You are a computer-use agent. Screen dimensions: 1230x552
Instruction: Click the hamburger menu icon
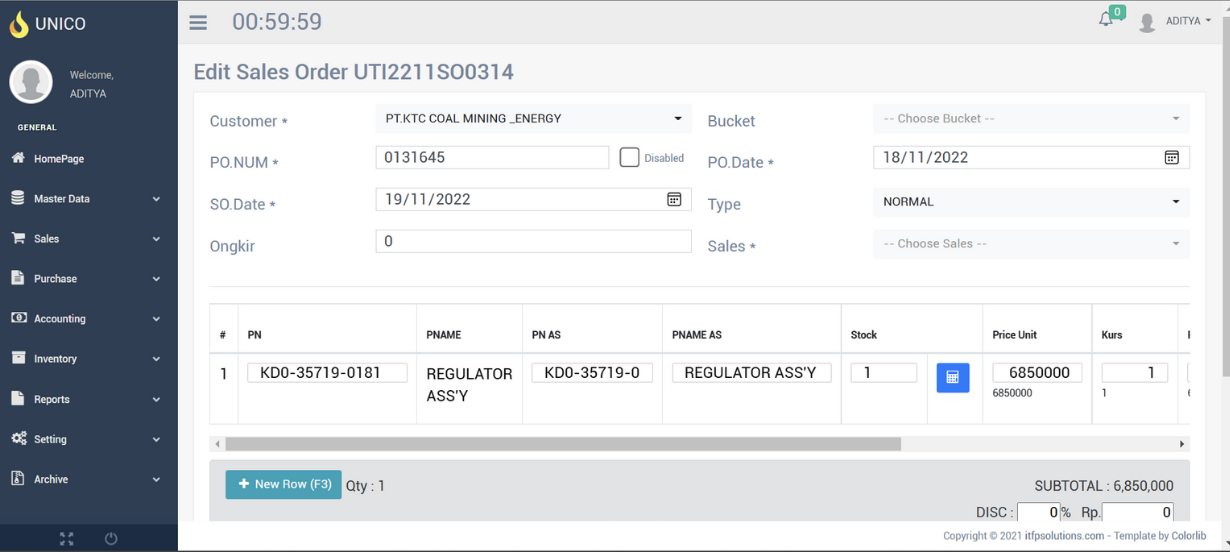point(198,22)
